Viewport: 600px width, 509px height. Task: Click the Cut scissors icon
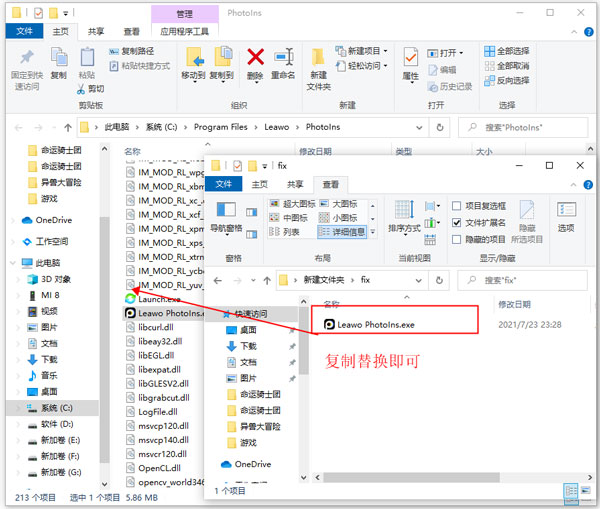click(81, 90)
